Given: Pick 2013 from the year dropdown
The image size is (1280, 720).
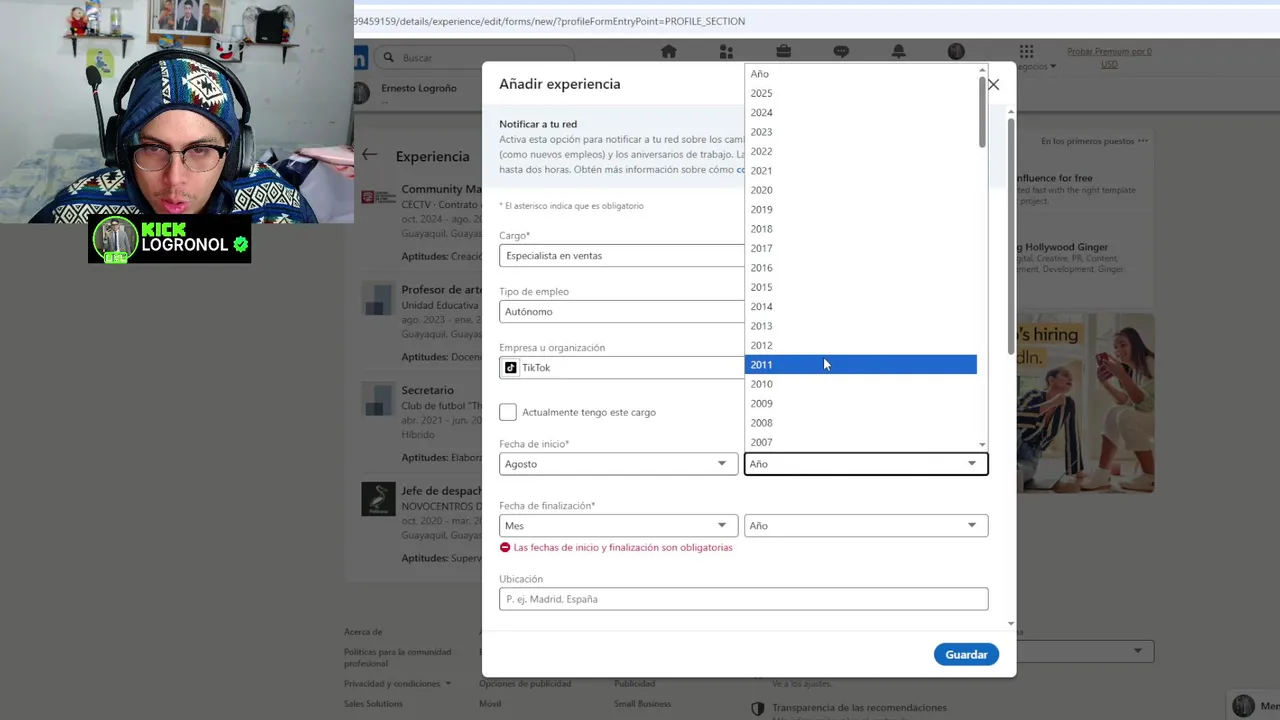Looking at the screenshot, I should click(861, 326).
